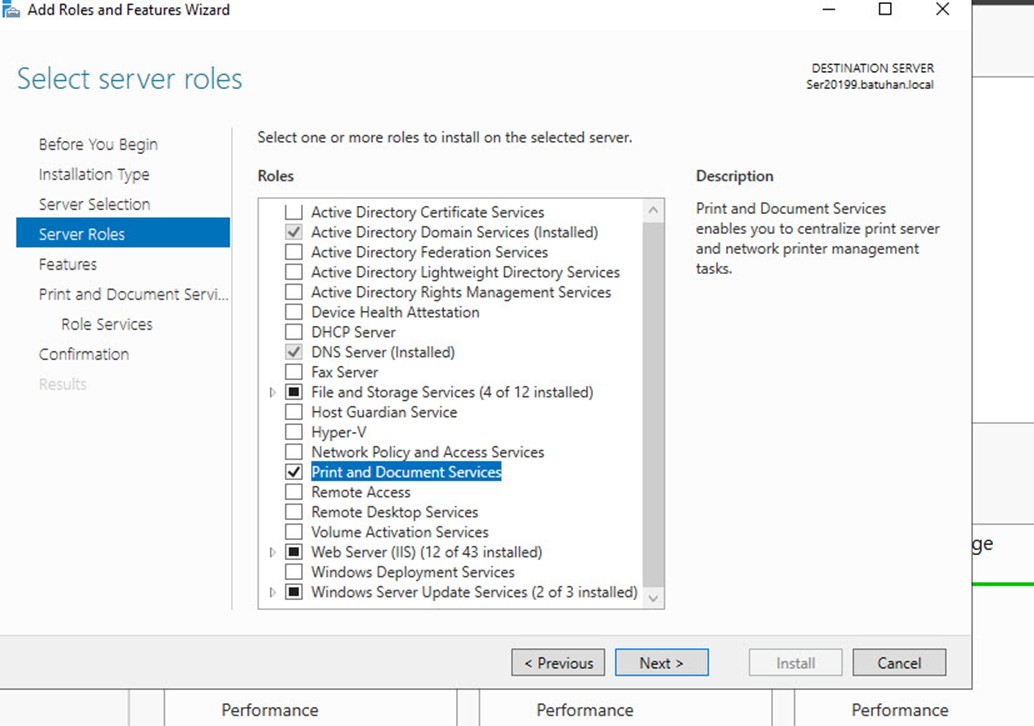Enable Volume Activation Services checkbox
1034x726 pixels.
[x=293, y=531]
